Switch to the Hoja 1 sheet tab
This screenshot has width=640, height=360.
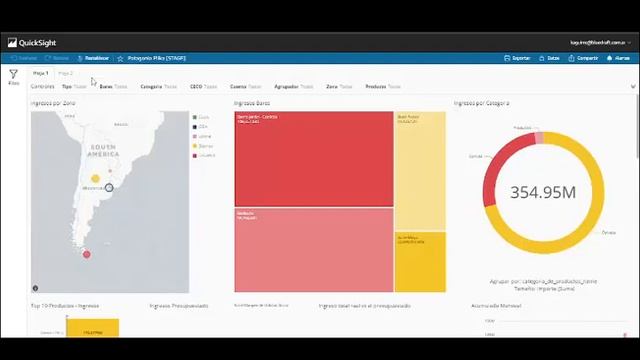41,73
